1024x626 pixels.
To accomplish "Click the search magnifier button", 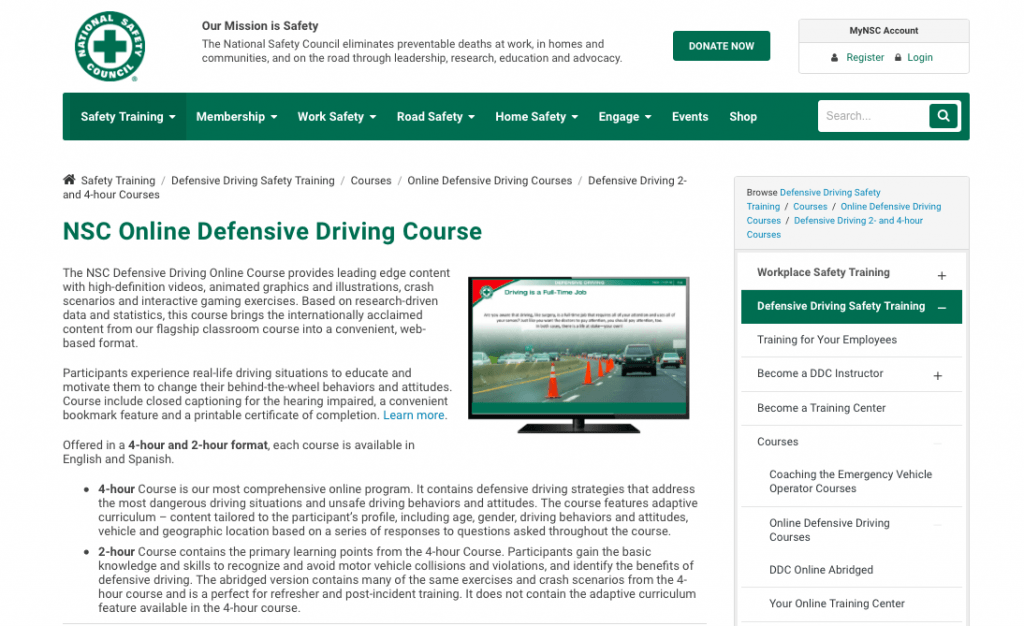I will pyautogui.click(x=943, y=116).
